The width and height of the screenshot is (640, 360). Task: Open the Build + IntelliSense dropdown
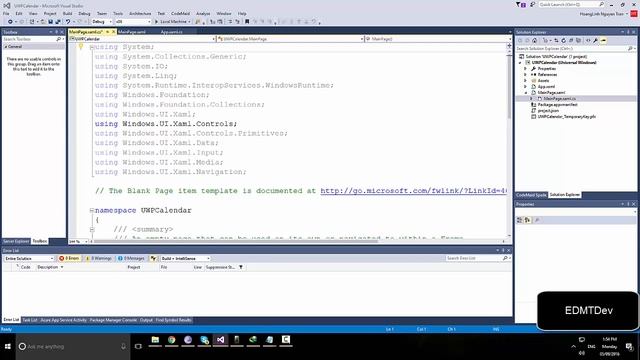pos(185,258)
